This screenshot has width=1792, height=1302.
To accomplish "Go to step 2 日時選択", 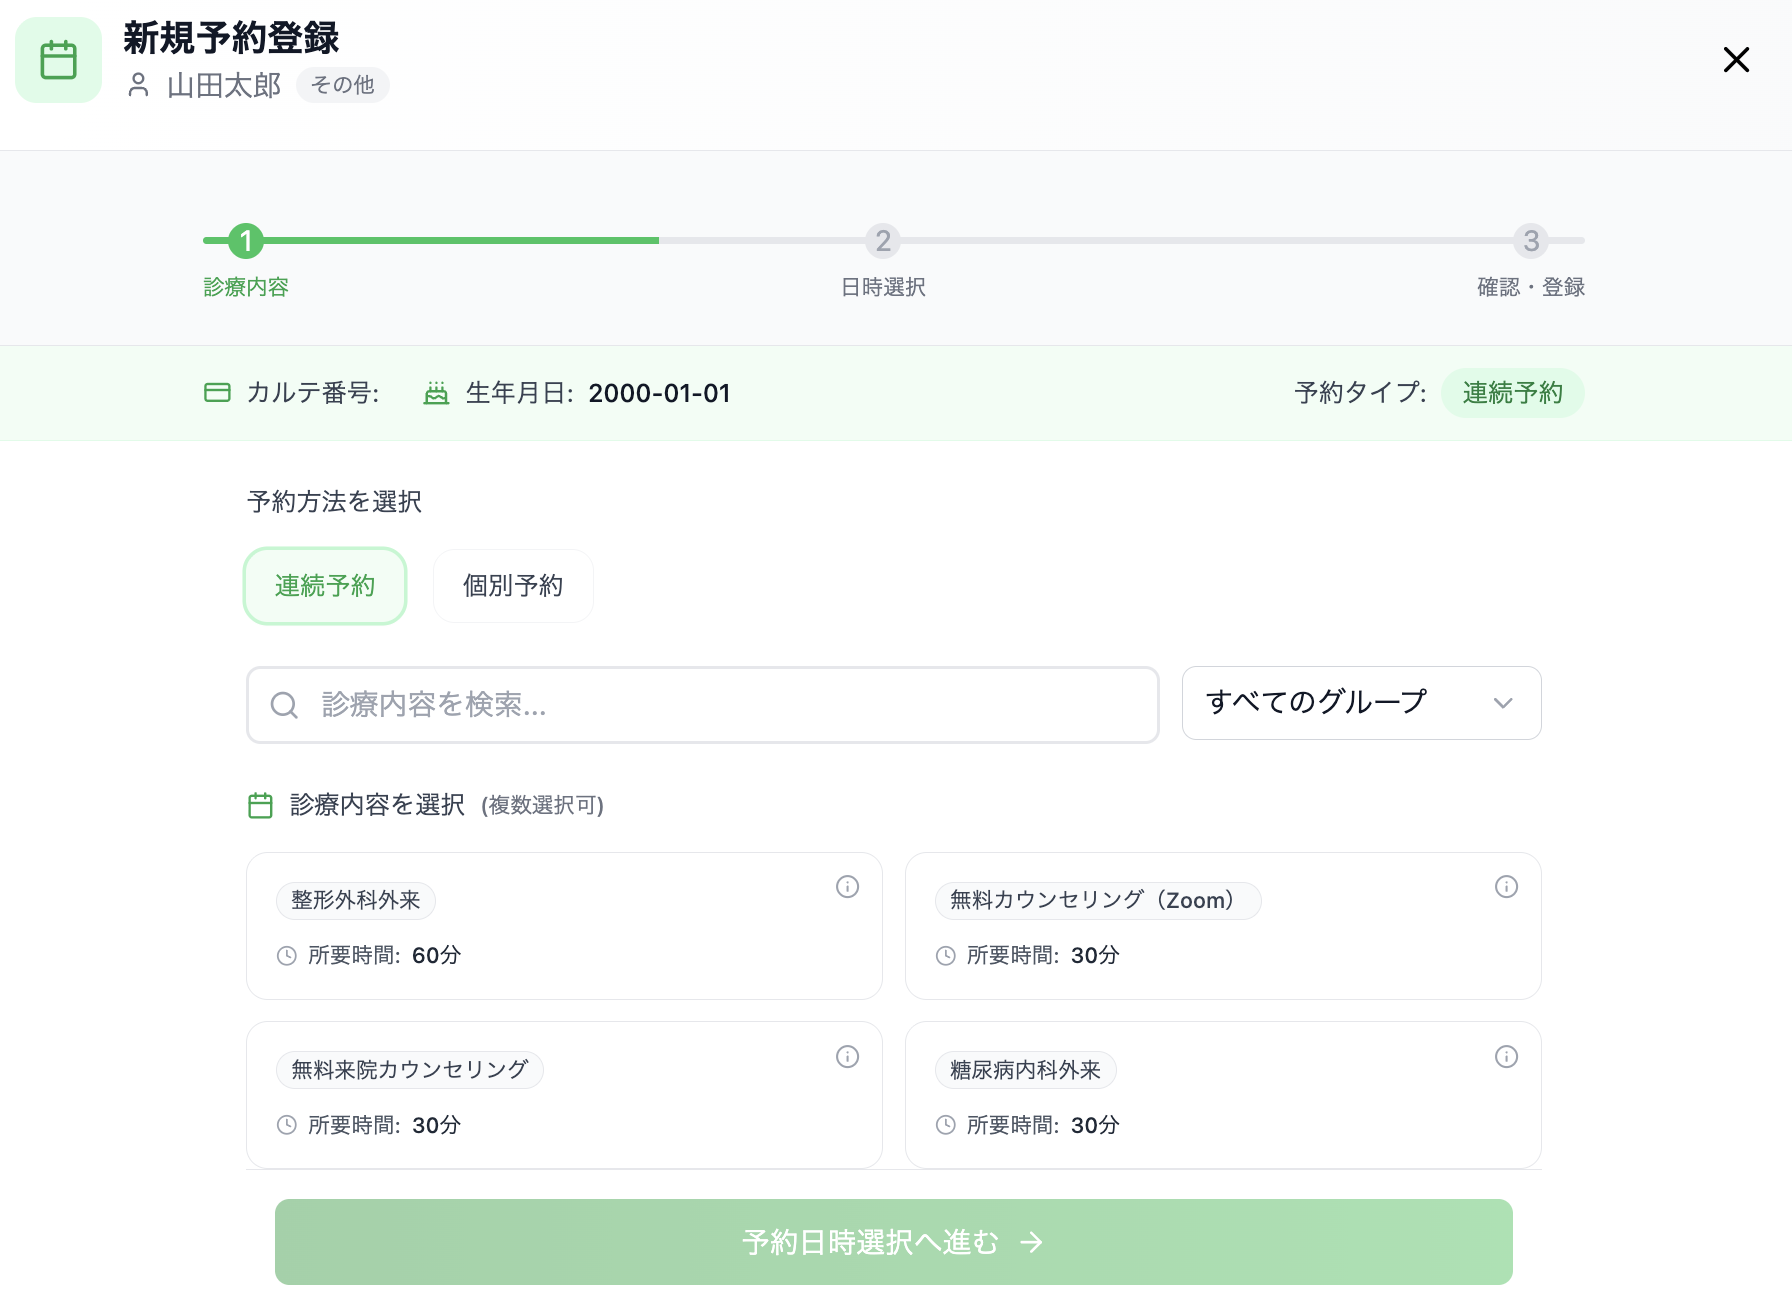I will 882,241.
